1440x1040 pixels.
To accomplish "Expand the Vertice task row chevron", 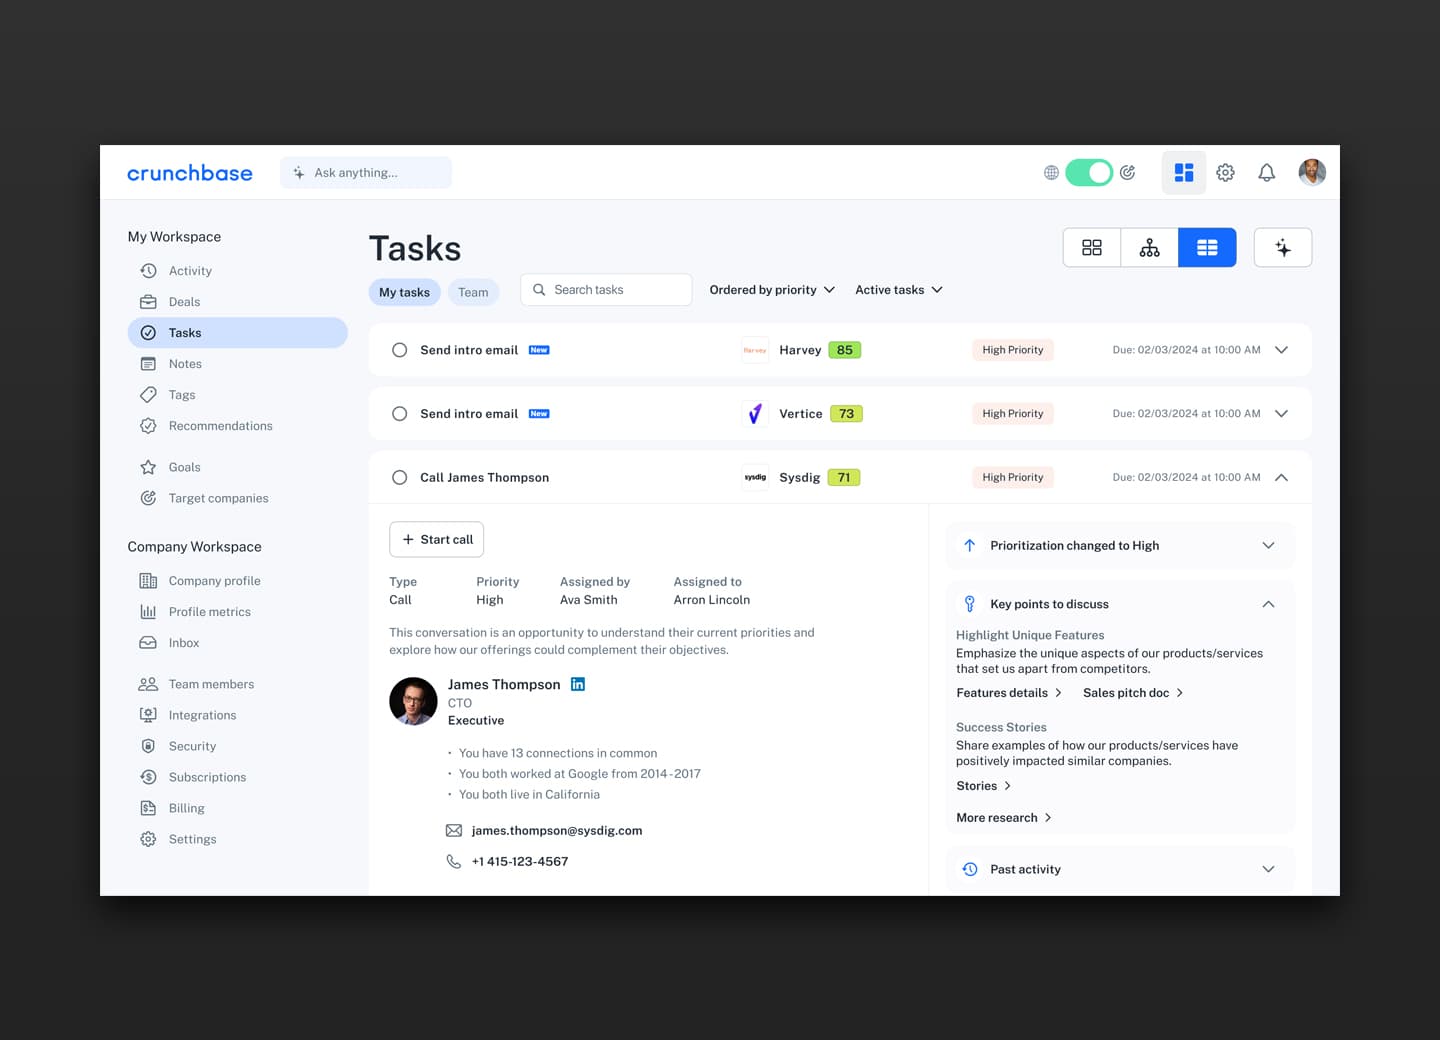I will [1281, 413].
